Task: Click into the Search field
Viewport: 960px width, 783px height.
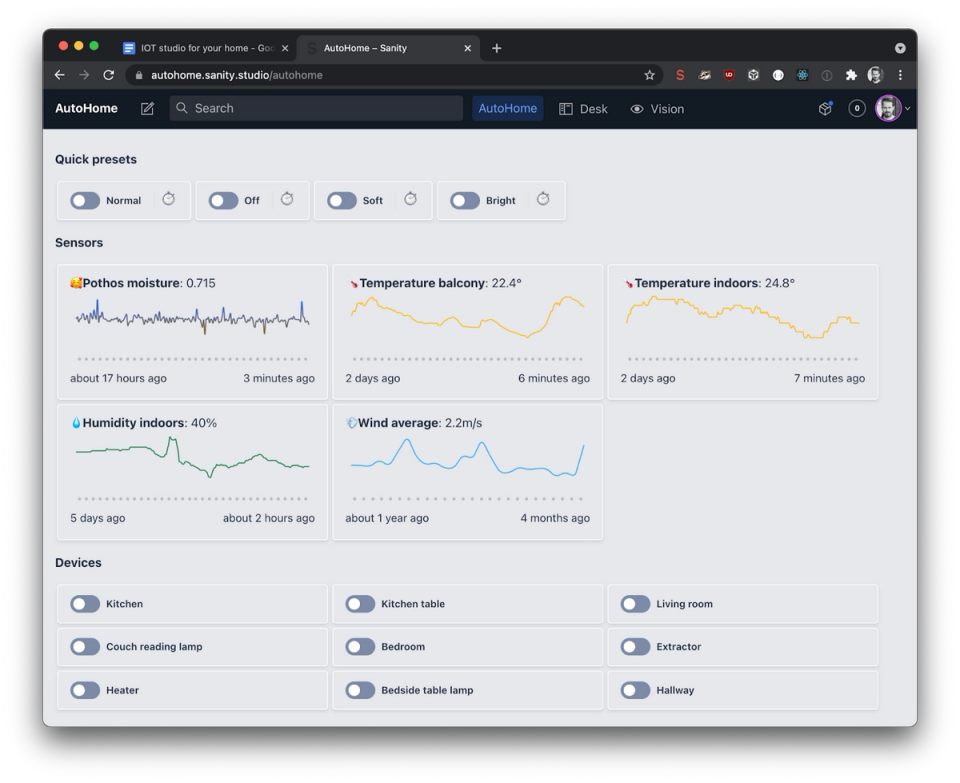Action: coord(317,108)
